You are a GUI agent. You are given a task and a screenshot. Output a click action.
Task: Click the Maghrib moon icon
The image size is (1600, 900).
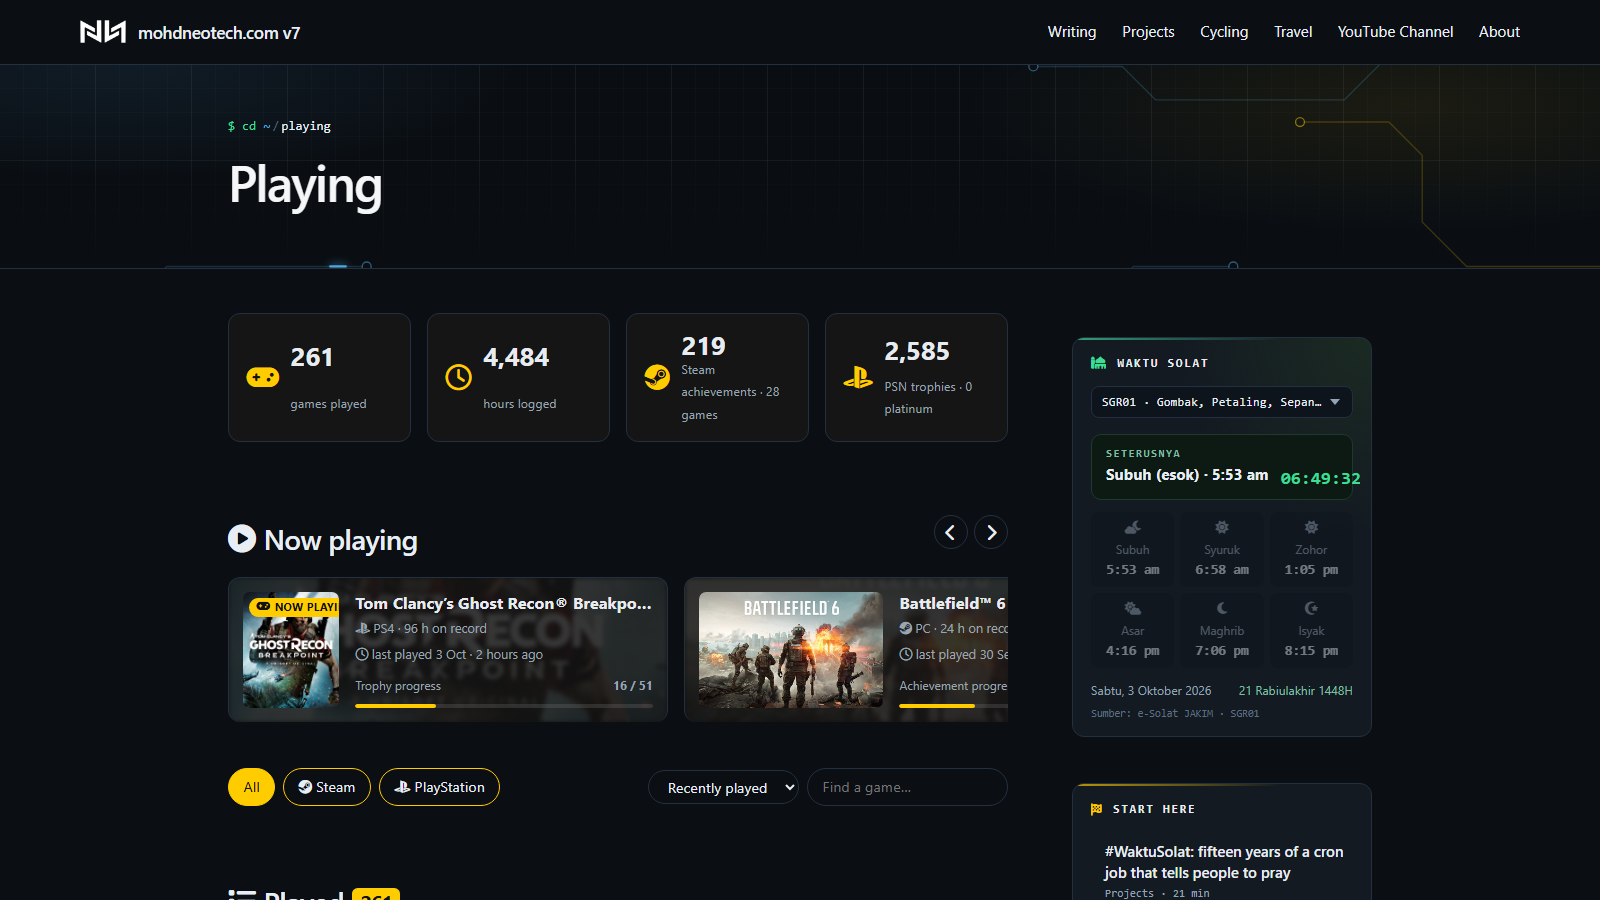(x=1221, y=608)
